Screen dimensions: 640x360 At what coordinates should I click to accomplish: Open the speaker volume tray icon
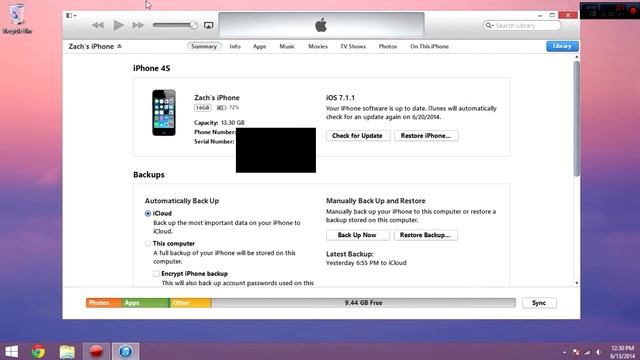point(599,352)
